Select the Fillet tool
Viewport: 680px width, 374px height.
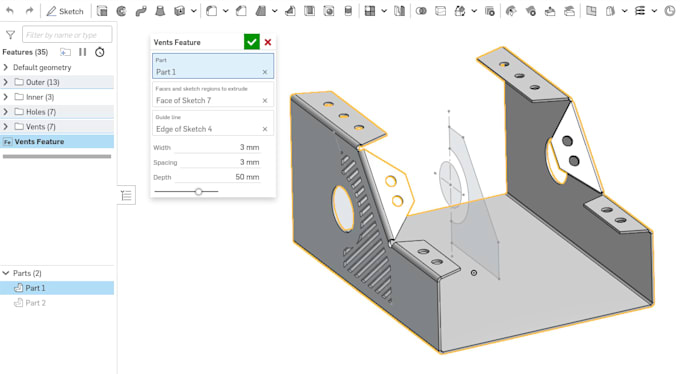click(212, 11)
